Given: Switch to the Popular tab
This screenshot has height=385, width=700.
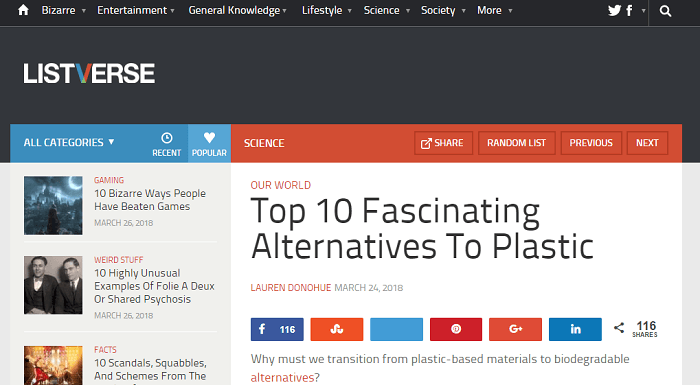Looking at the screenshot, I should click(x=209, y=144).
